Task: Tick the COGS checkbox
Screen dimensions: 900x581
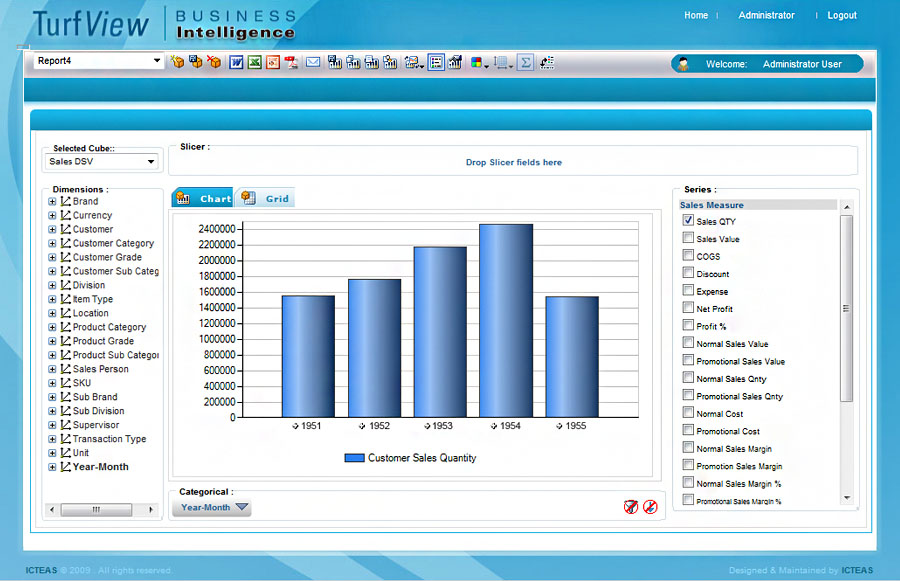Action: pos(688,255)
